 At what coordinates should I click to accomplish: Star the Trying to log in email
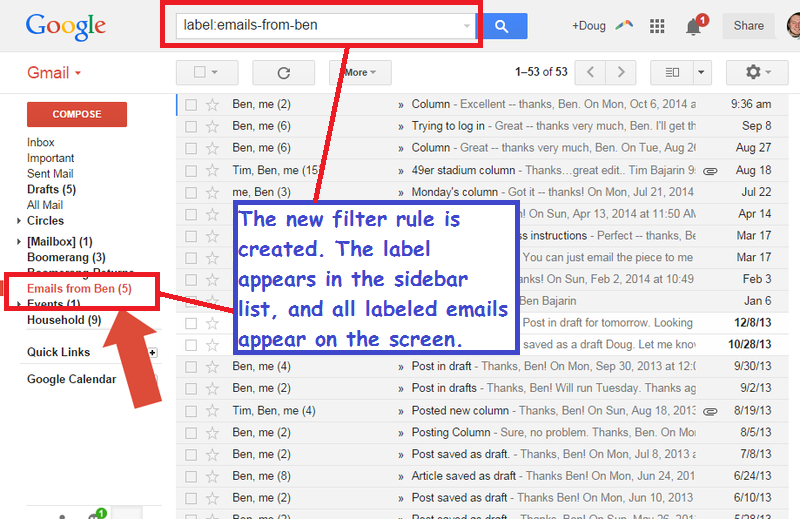tap(212, 127)
